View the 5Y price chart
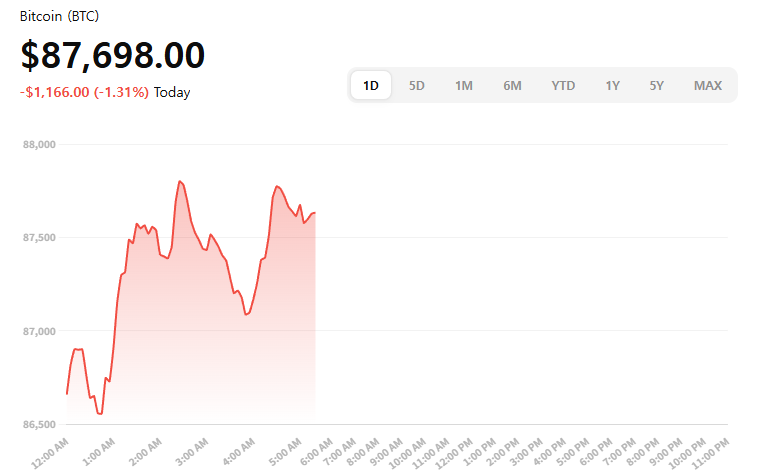 coord(656,85)
